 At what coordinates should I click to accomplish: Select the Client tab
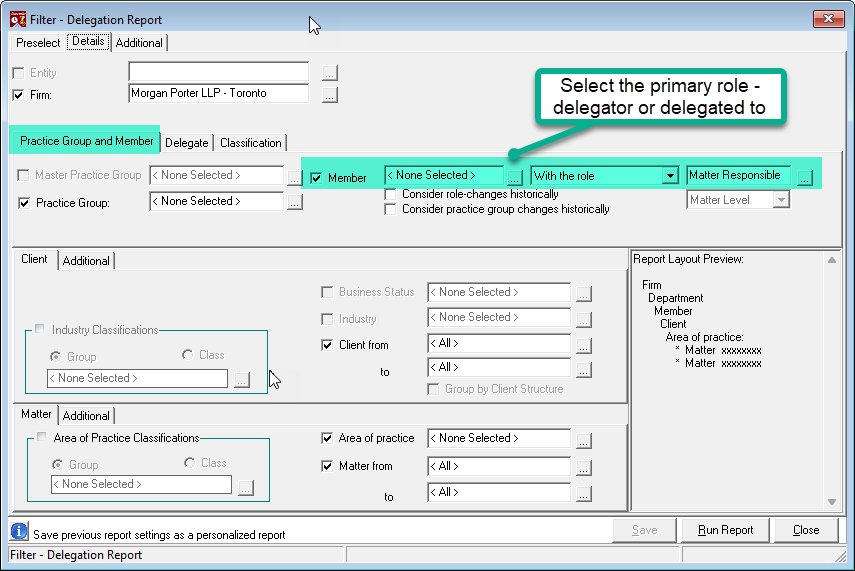point(34,259)
